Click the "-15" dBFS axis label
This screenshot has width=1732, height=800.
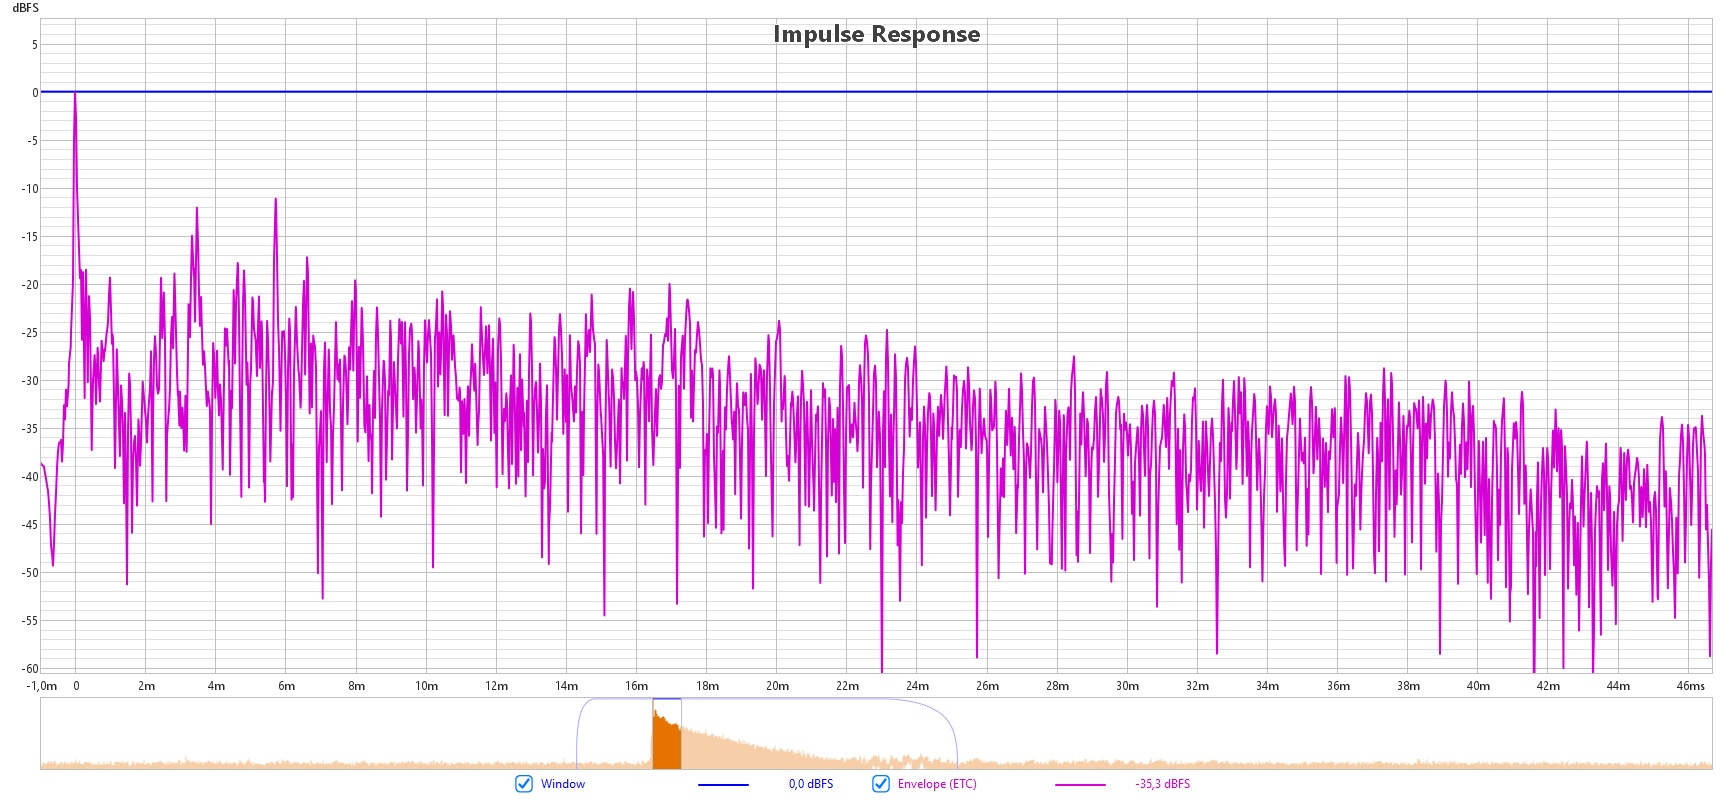31,237
